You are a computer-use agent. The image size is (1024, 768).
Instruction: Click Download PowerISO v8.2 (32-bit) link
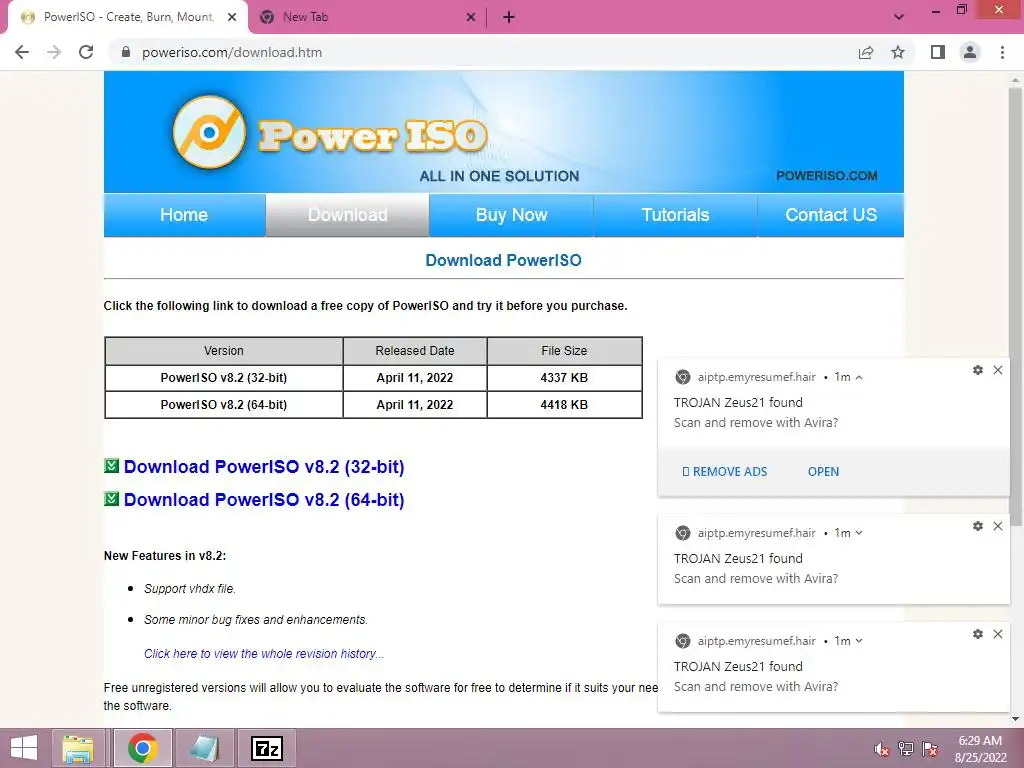(264, 467)
